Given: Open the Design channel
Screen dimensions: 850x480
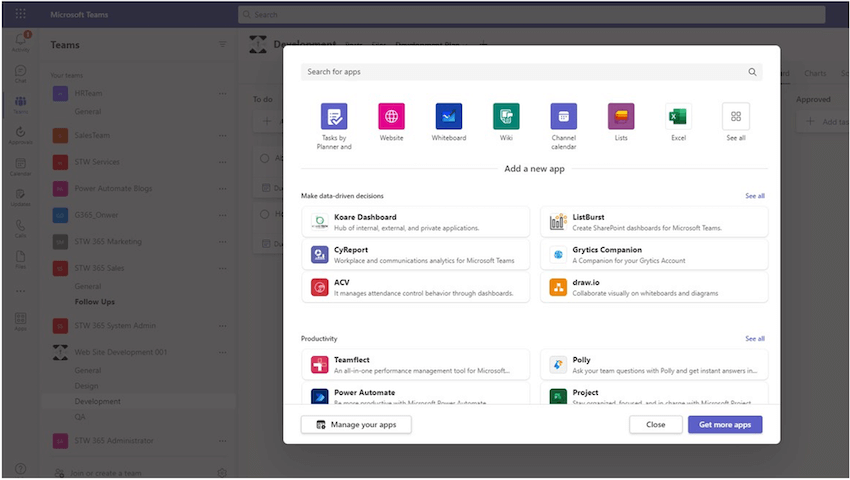Looking at the screenshot, I should click(87, 386).
